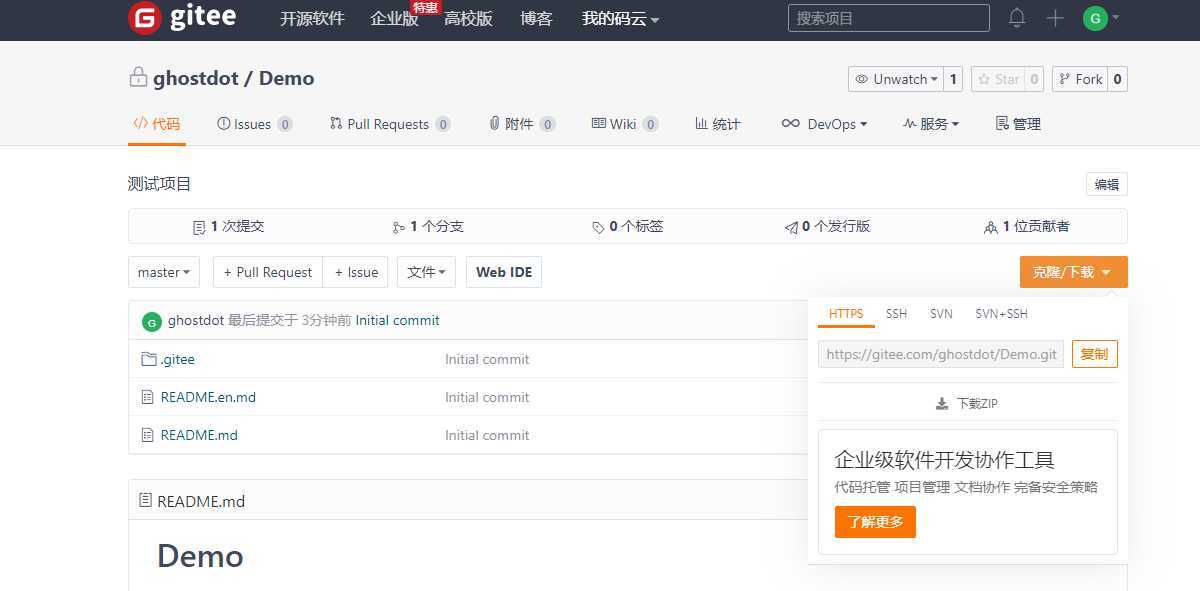This screenshot has width=1200, height=591.
Task: Click the 搜索项目 search field
Action: pyautogui.click(x=889, y=18)
